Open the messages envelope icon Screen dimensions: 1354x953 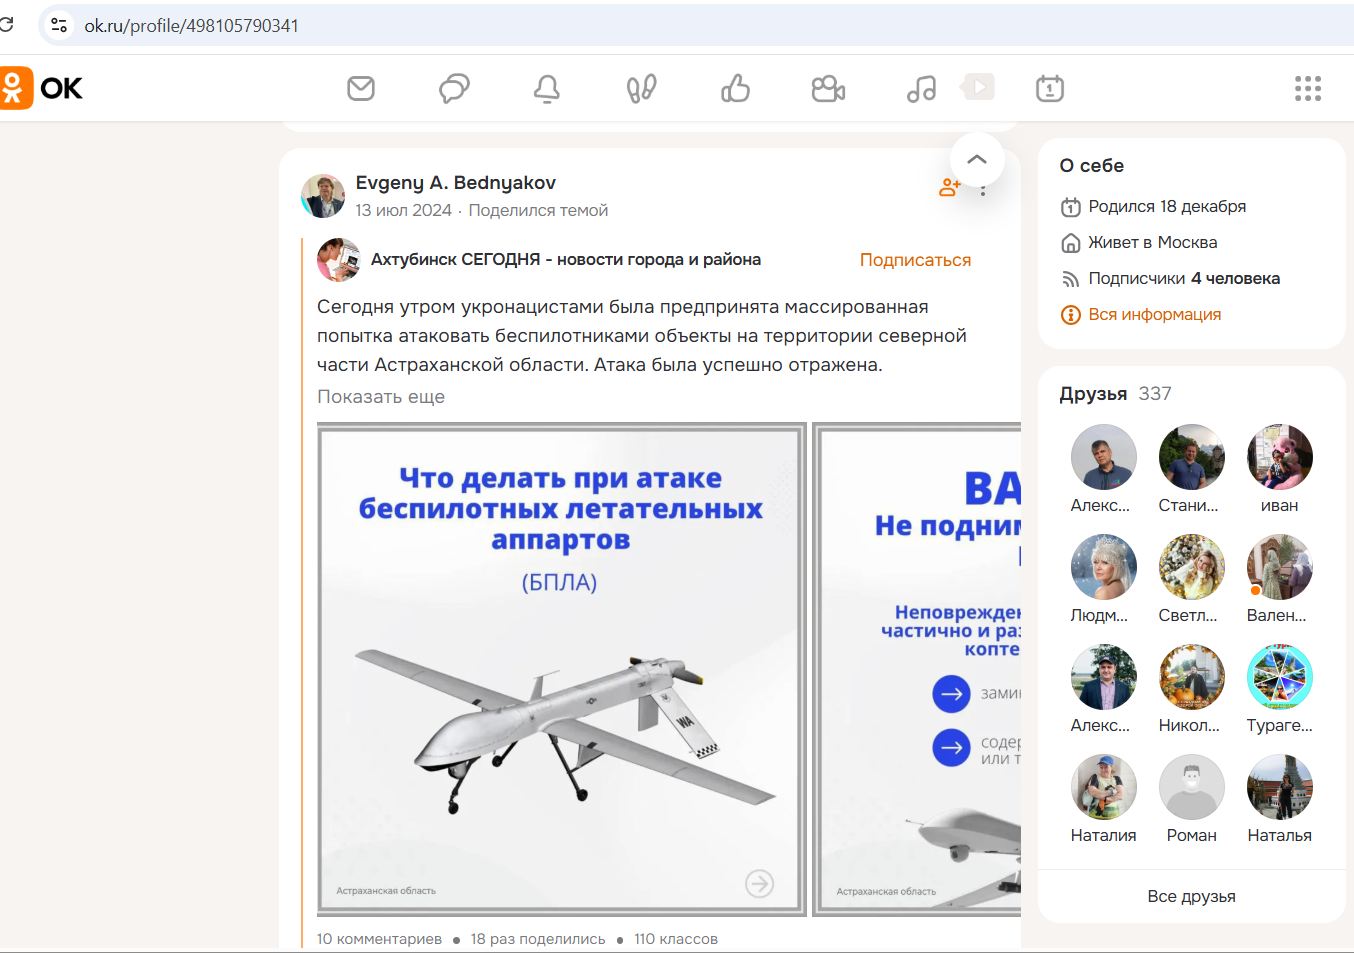[361, 88]
